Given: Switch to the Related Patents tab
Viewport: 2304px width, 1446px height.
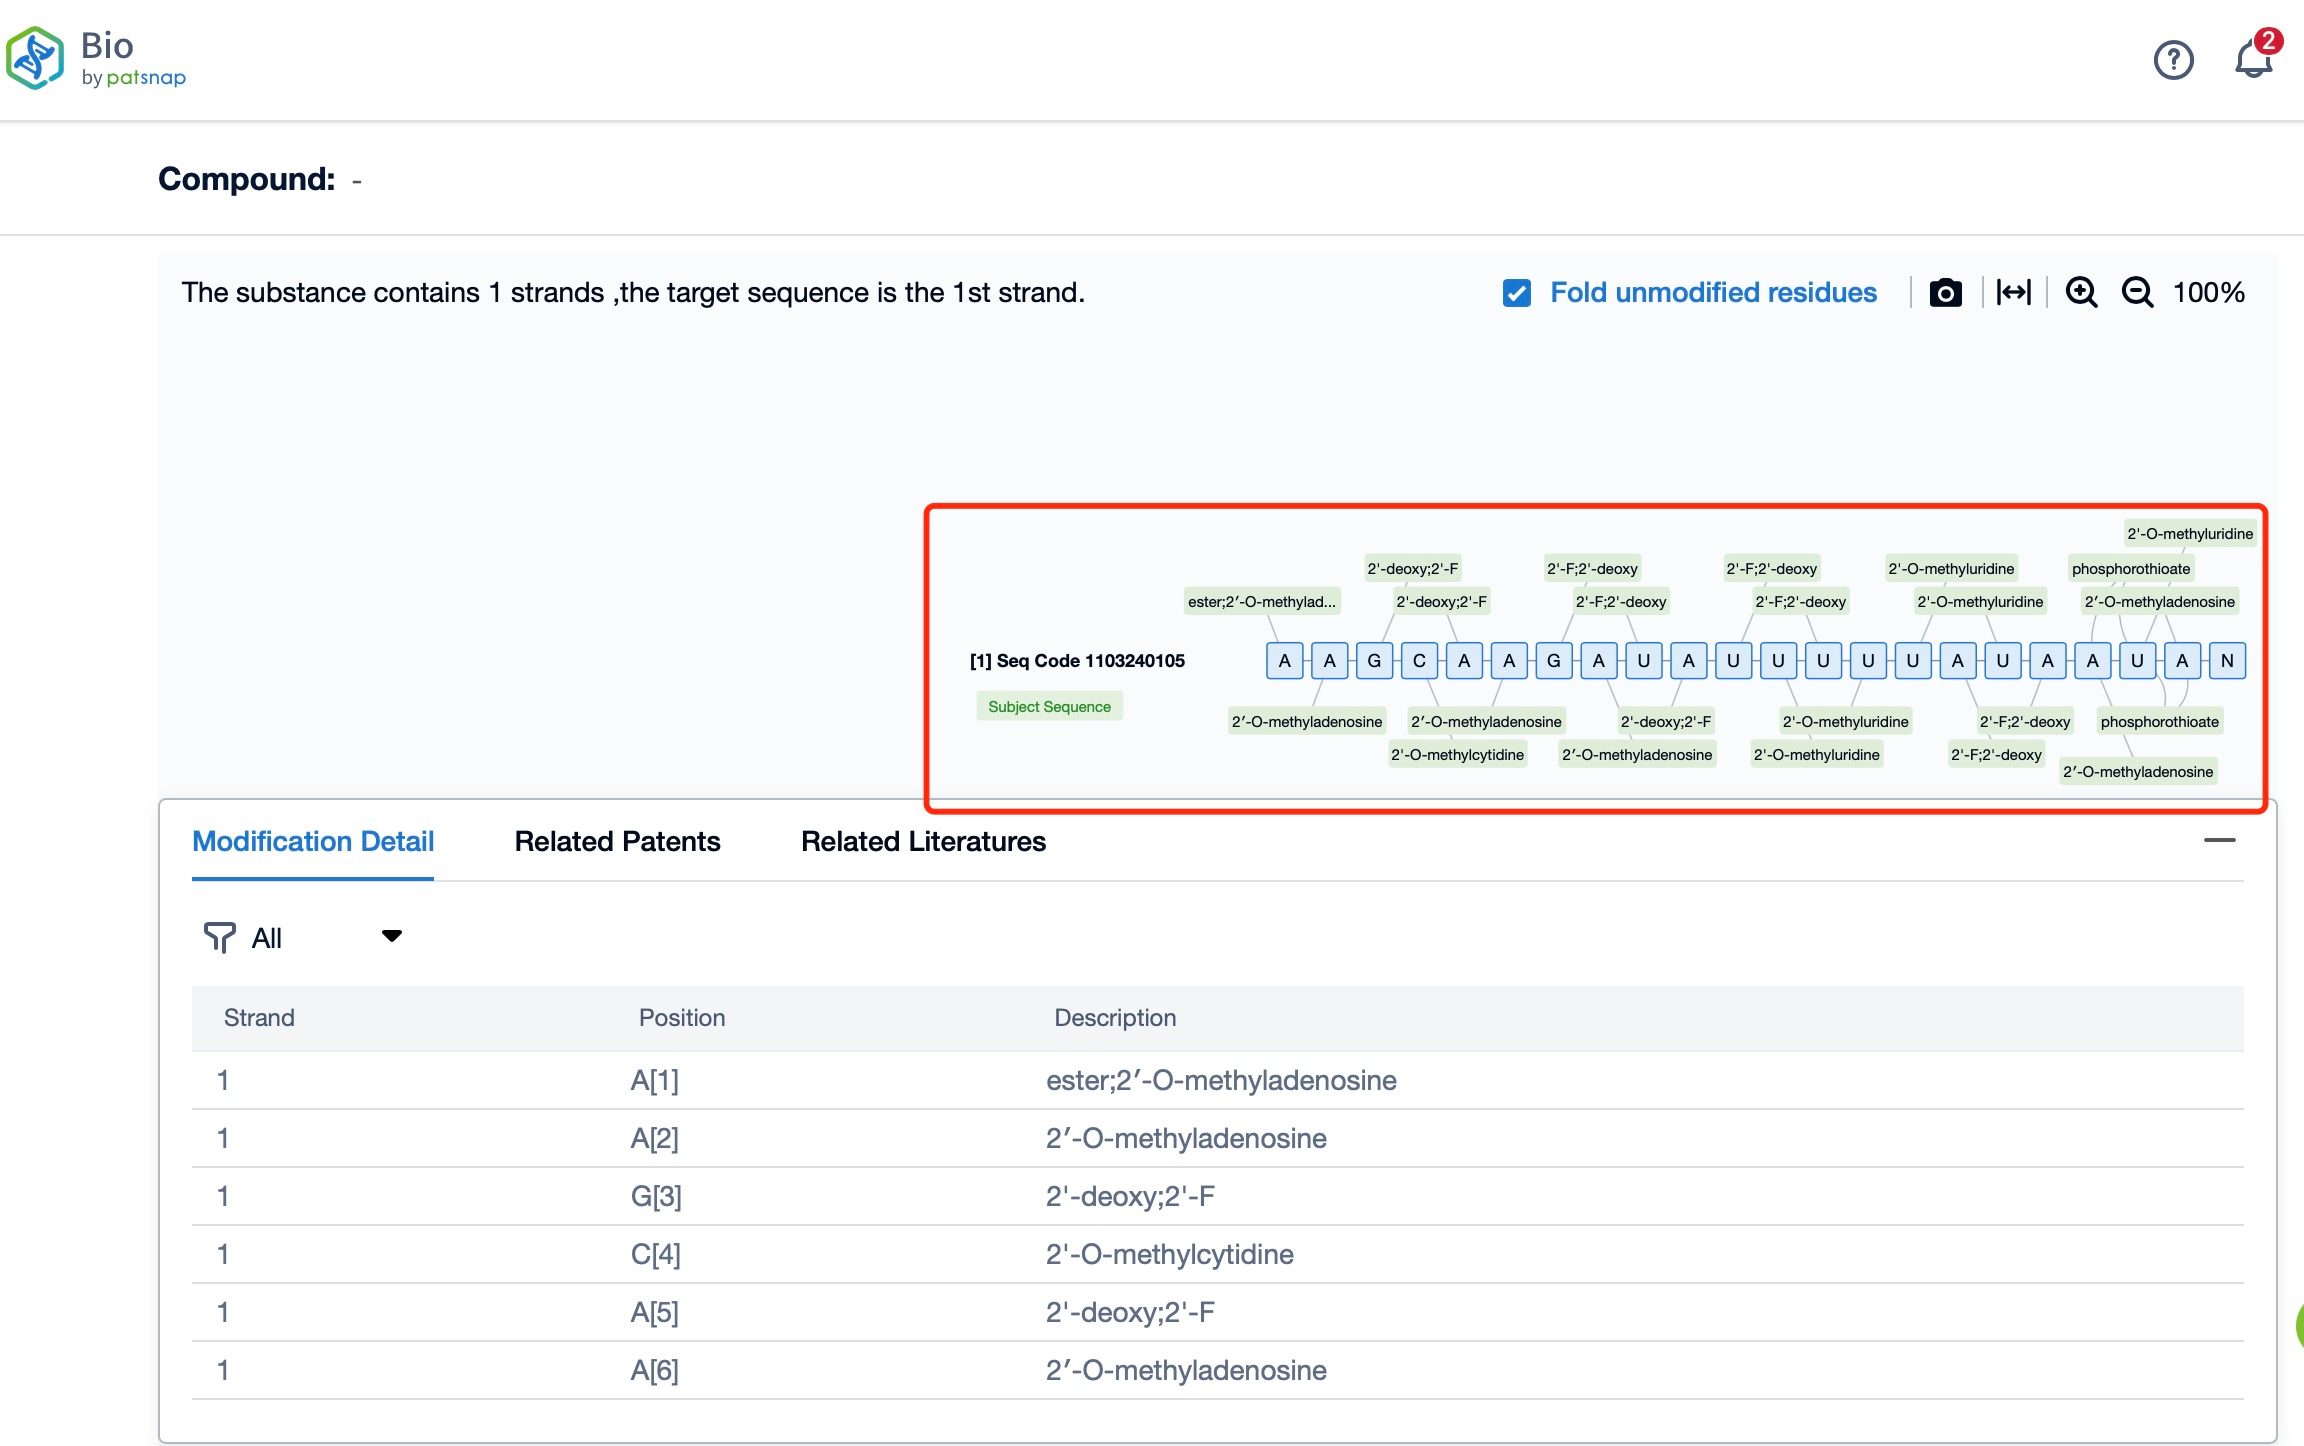Looking at the screenshot, I should 616,840.
